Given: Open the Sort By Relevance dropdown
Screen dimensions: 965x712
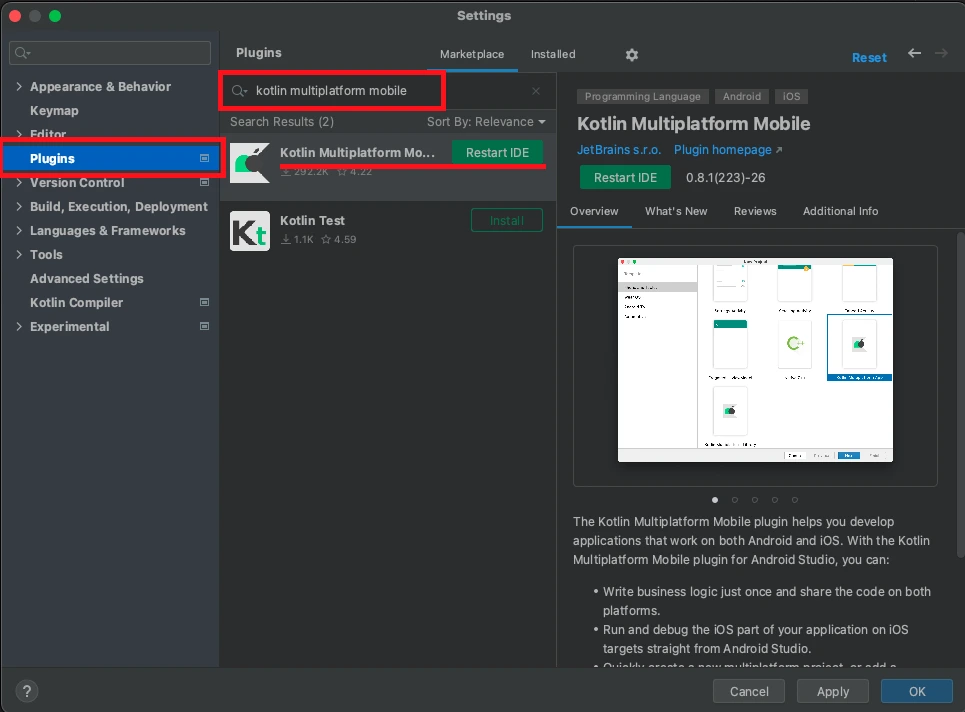Looking at the screenshot, I should click(486, 121).
